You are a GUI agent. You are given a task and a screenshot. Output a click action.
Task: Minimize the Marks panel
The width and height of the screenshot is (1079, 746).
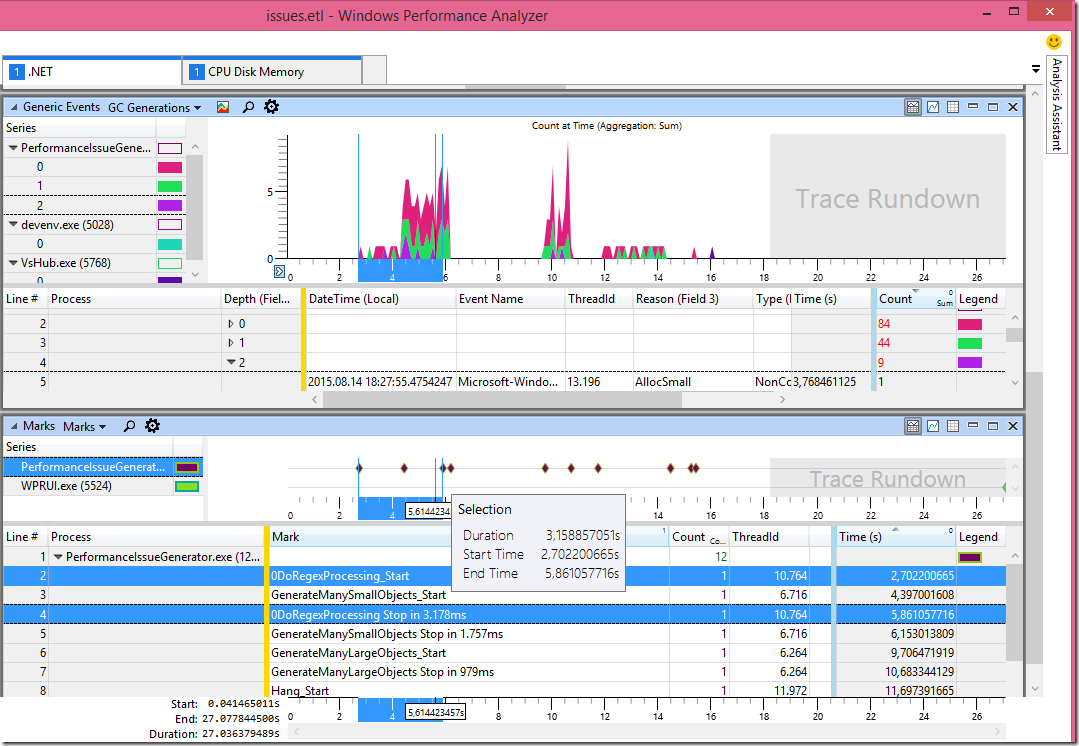(x=973, y=425)
